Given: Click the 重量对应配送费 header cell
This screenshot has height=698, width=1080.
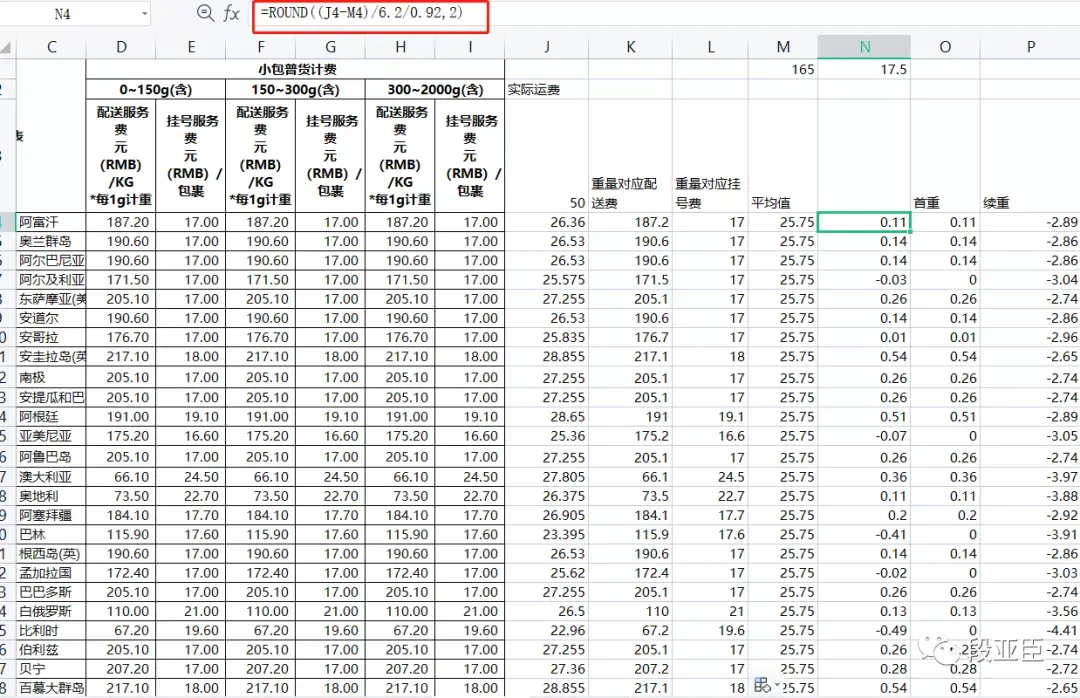Looking at the screenshot, I should tap(630, 156).
